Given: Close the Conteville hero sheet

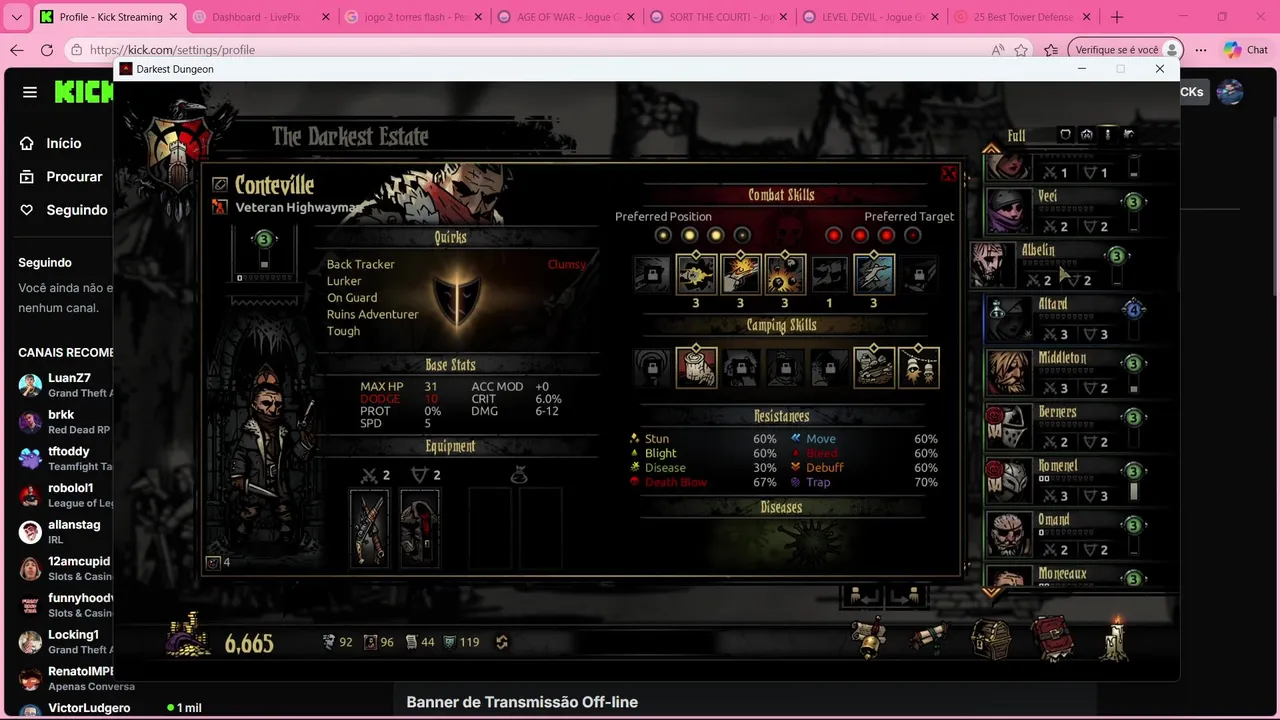Looking at the screenshot, I should pos(948,175).
